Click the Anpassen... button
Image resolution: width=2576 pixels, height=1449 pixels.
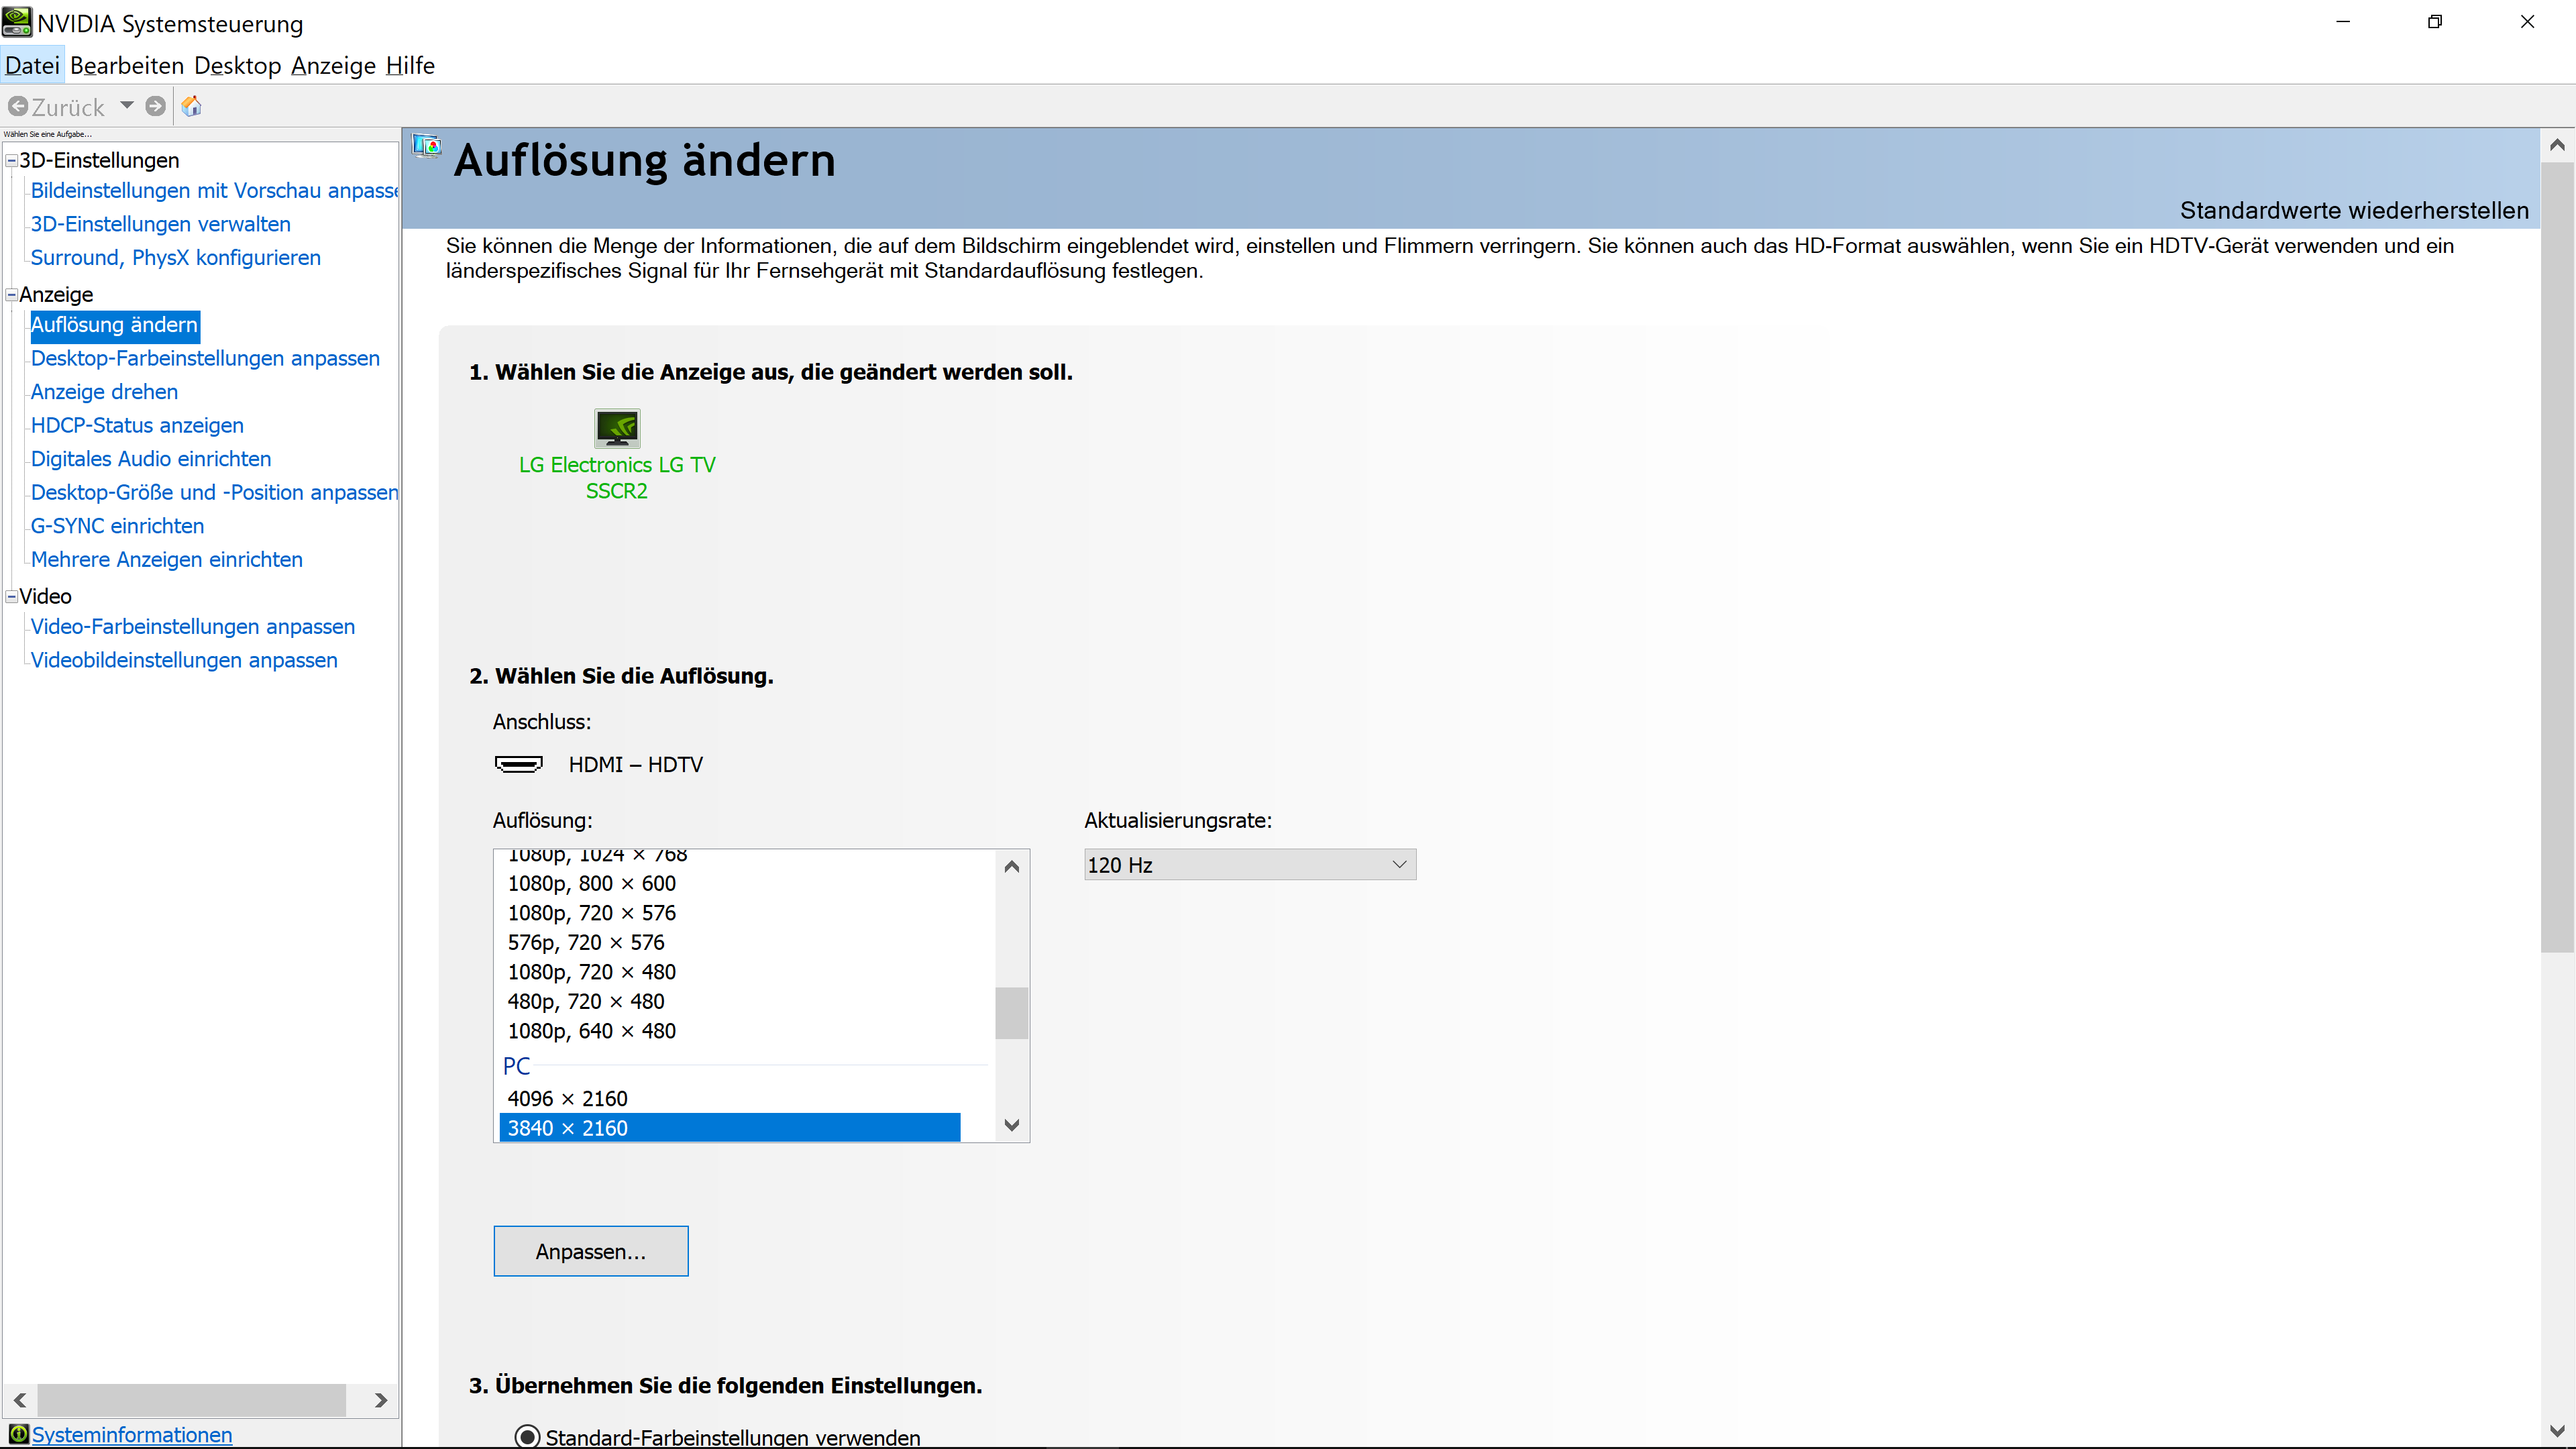[x=590, y=1251]
